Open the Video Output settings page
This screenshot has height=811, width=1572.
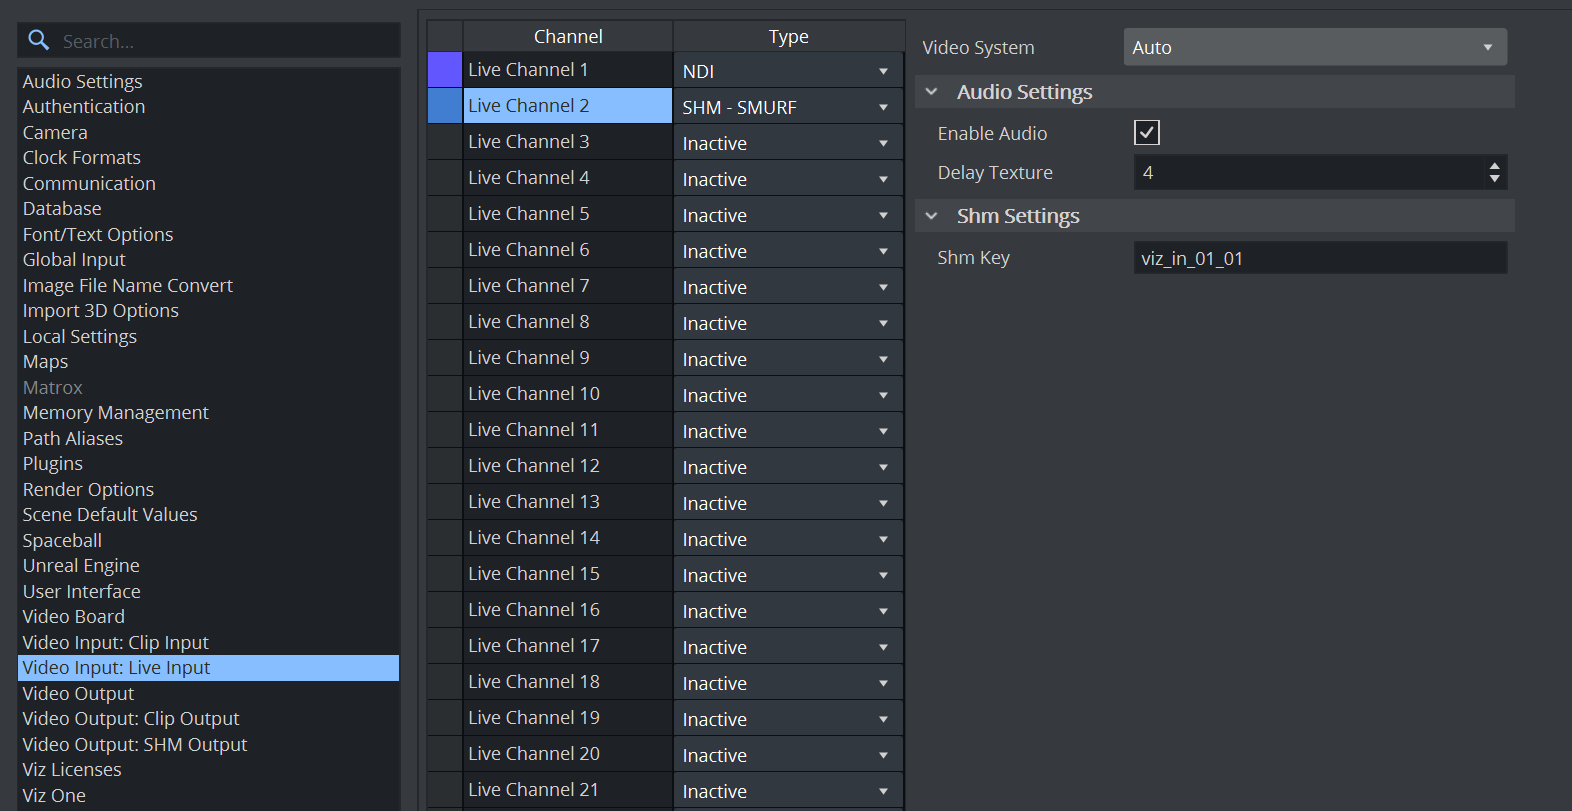pyautogui.click(x=78, y=693)
